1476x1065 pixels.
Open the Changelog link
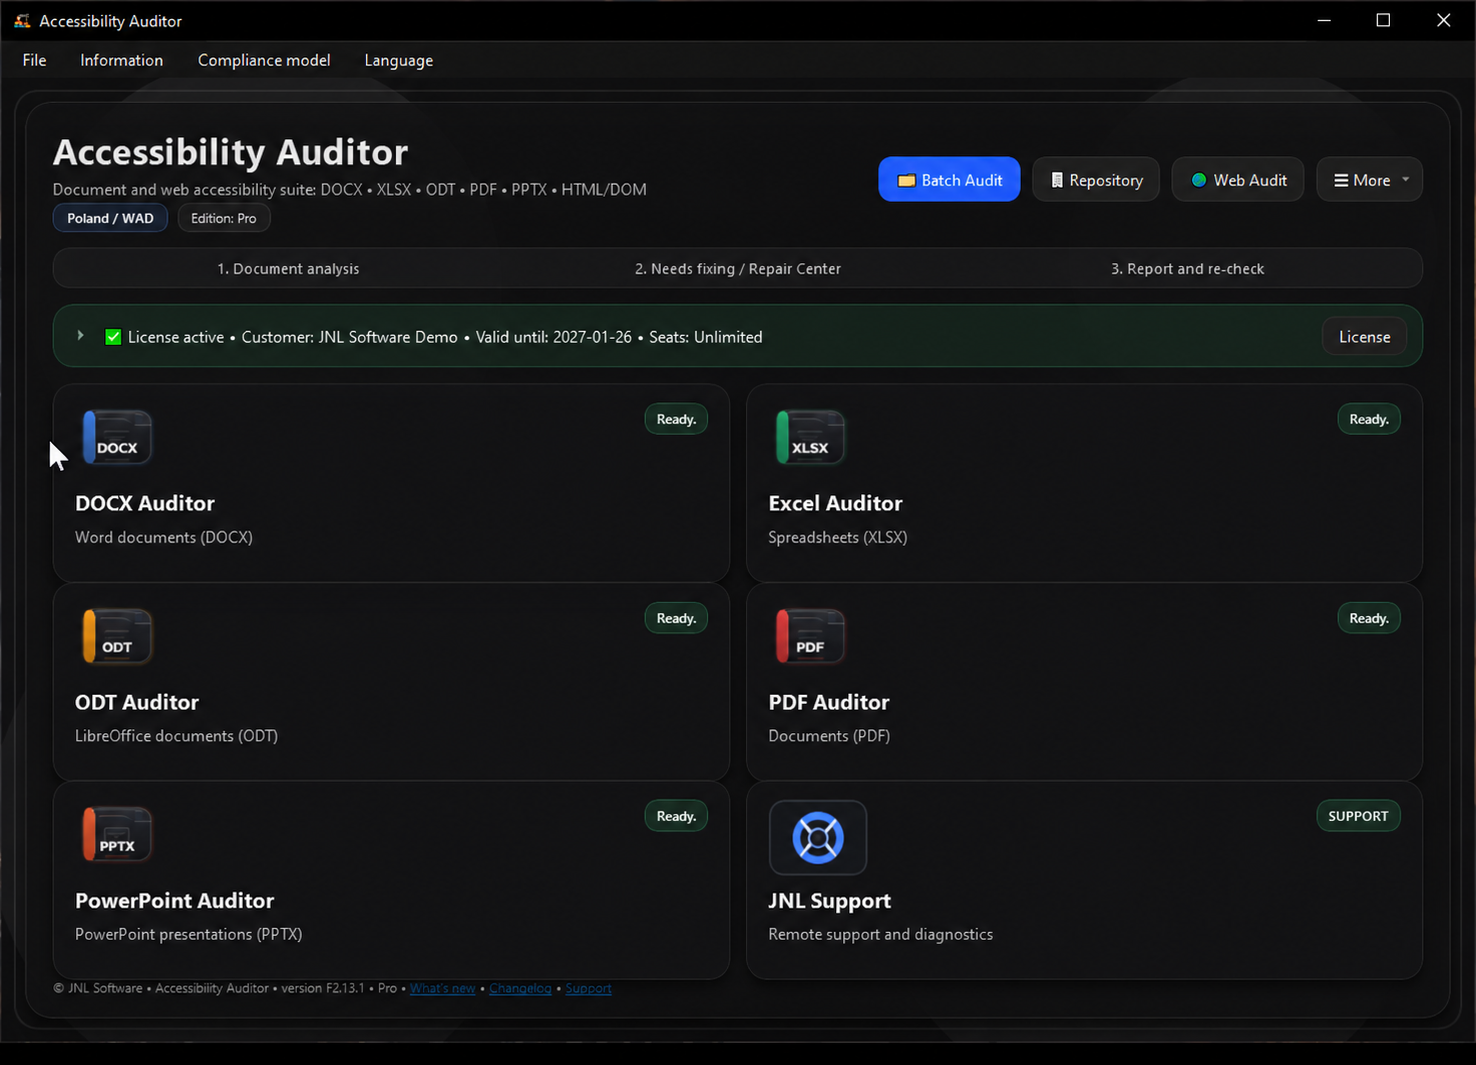(520, 989)
